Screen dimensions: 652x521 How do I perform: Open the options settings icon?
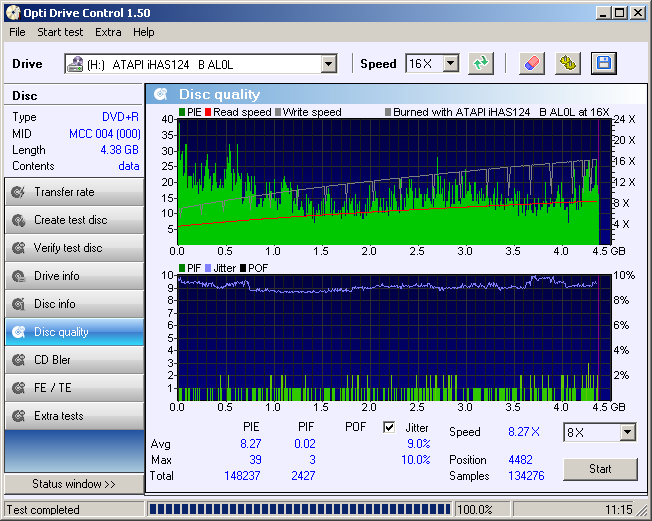568,64
